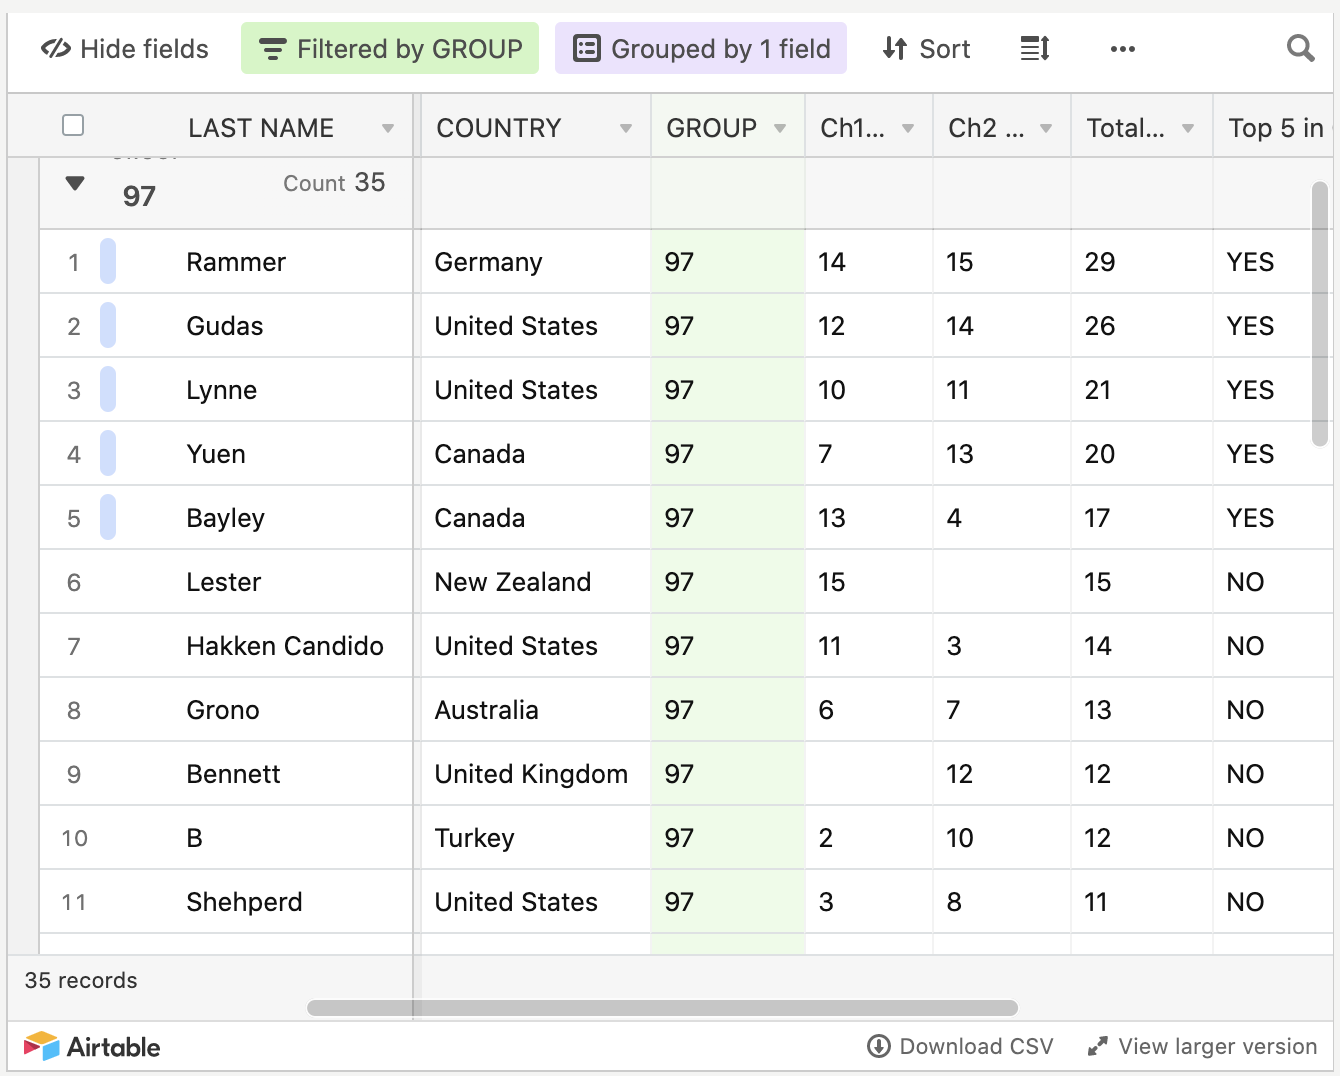Open the Filtered by GROUP menu
1340x1076 pixels.
pos(390,49)
